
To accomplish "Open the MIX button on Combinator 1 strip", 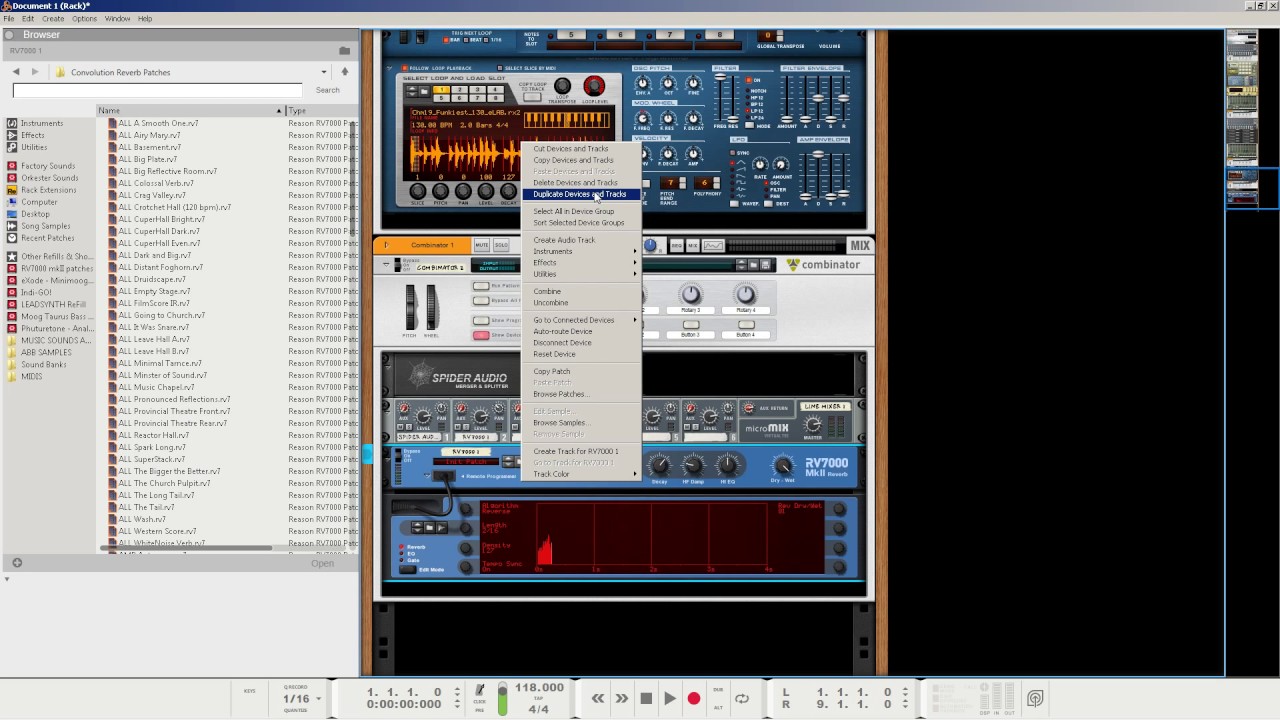I will 693,246.
